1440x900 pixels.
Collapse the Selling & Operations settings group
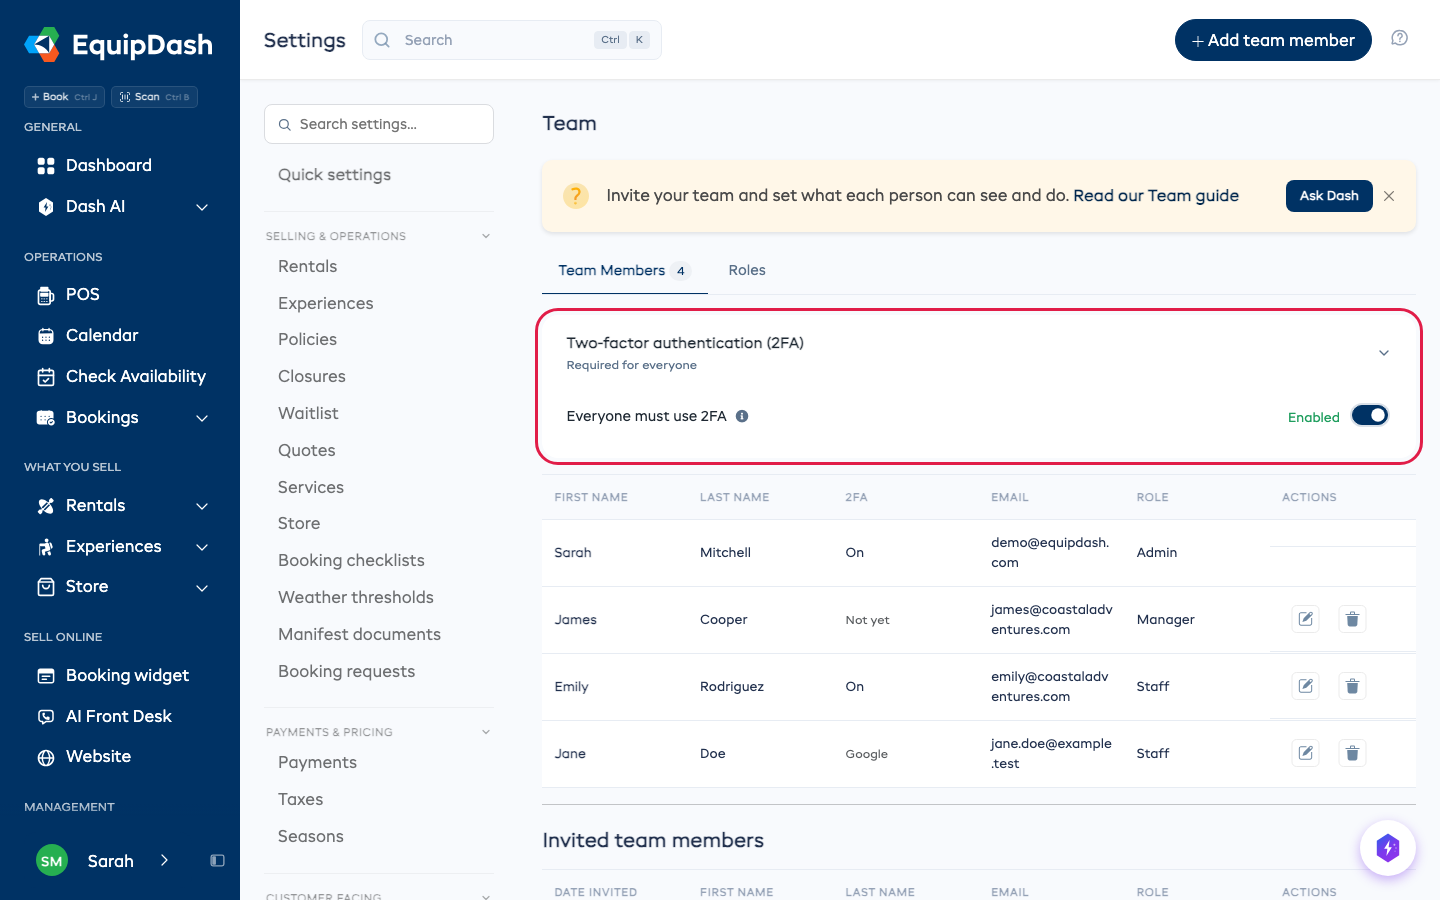coord(486,236)
